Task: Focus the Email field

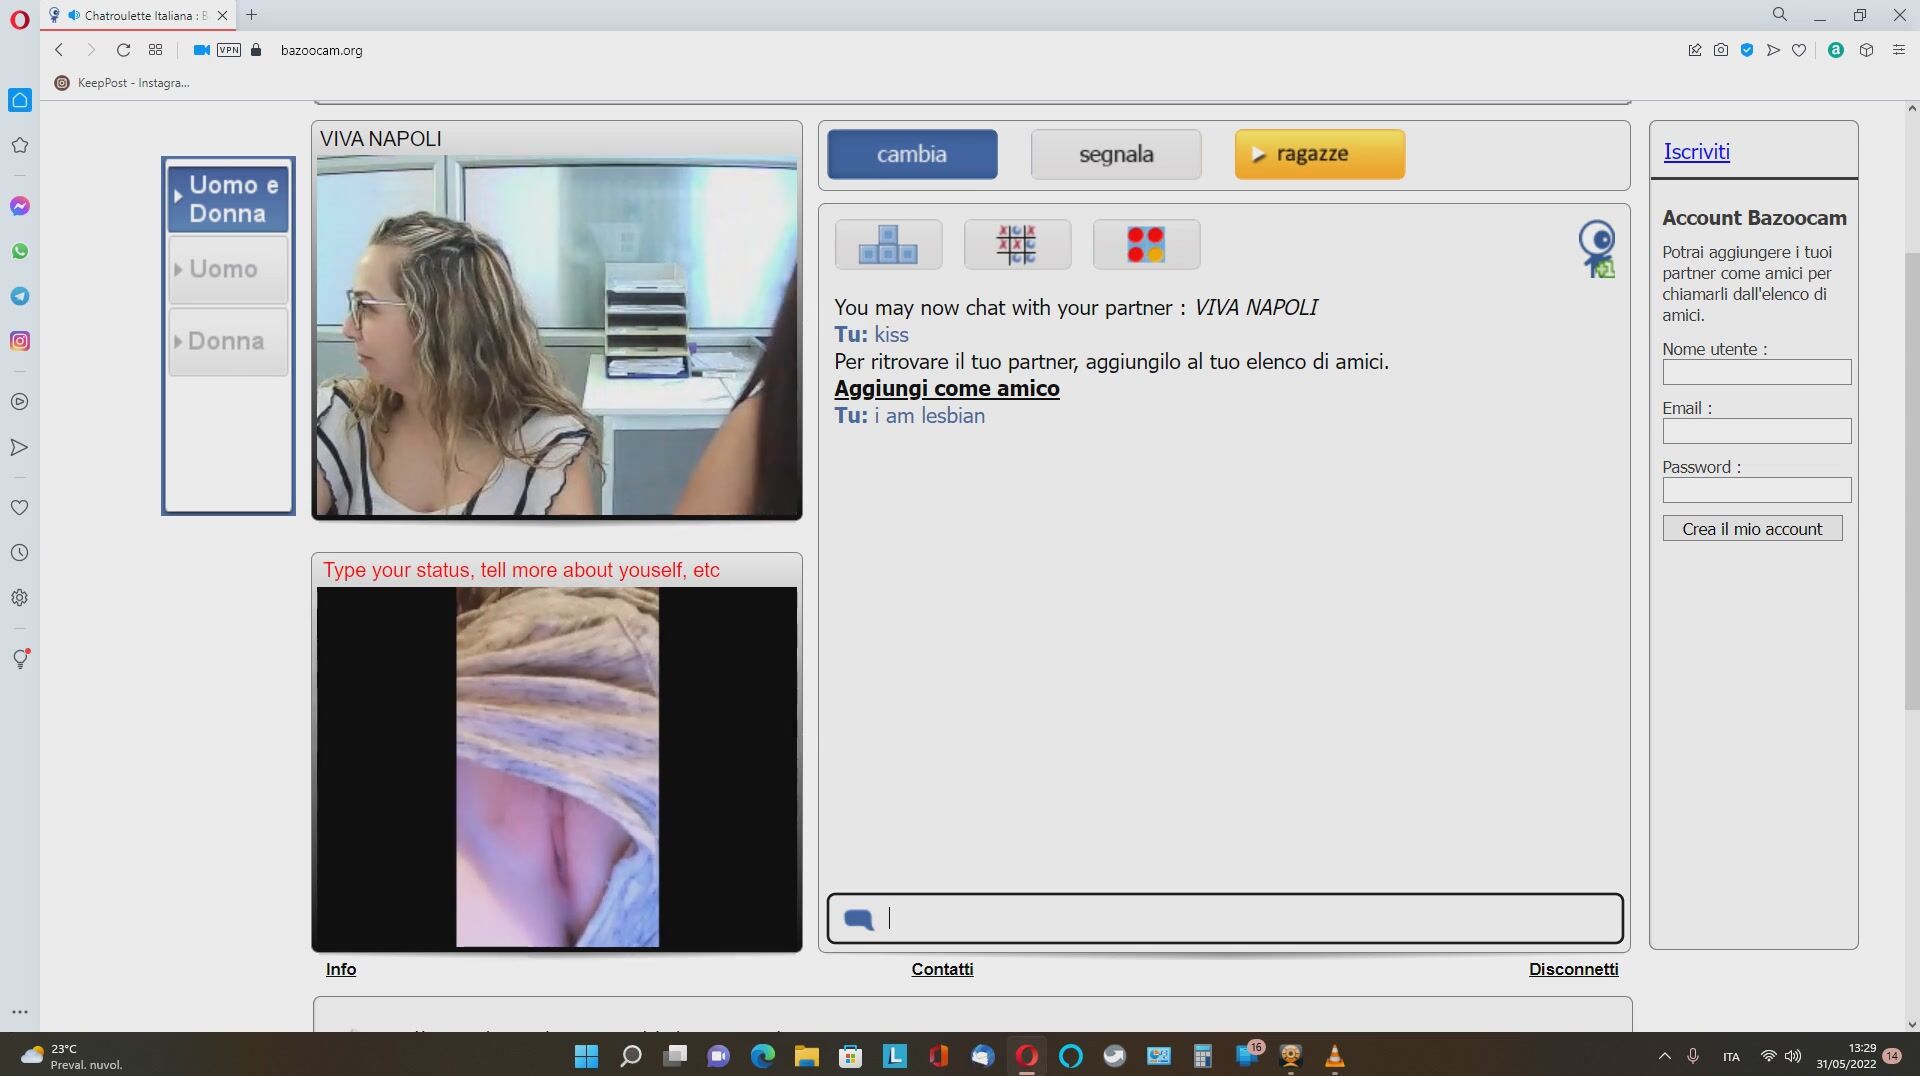Action: [x=1757, y=431]
